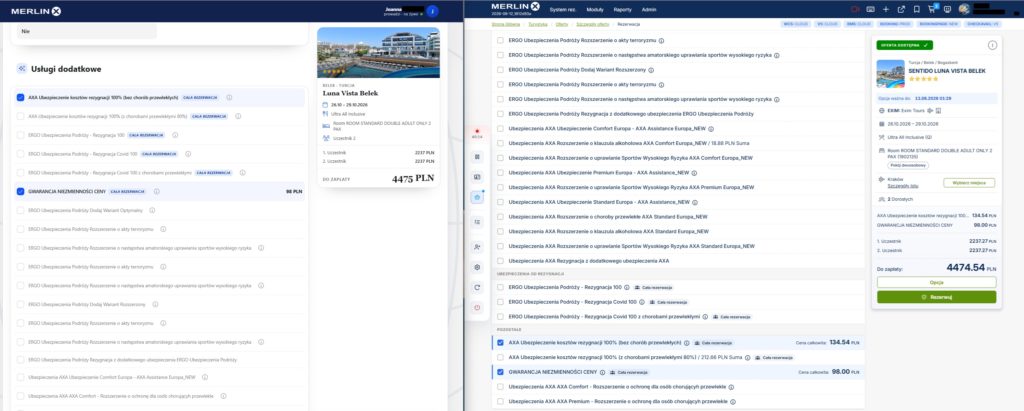
Task: Click the info icon on offer card
Action: click(993, 45)
